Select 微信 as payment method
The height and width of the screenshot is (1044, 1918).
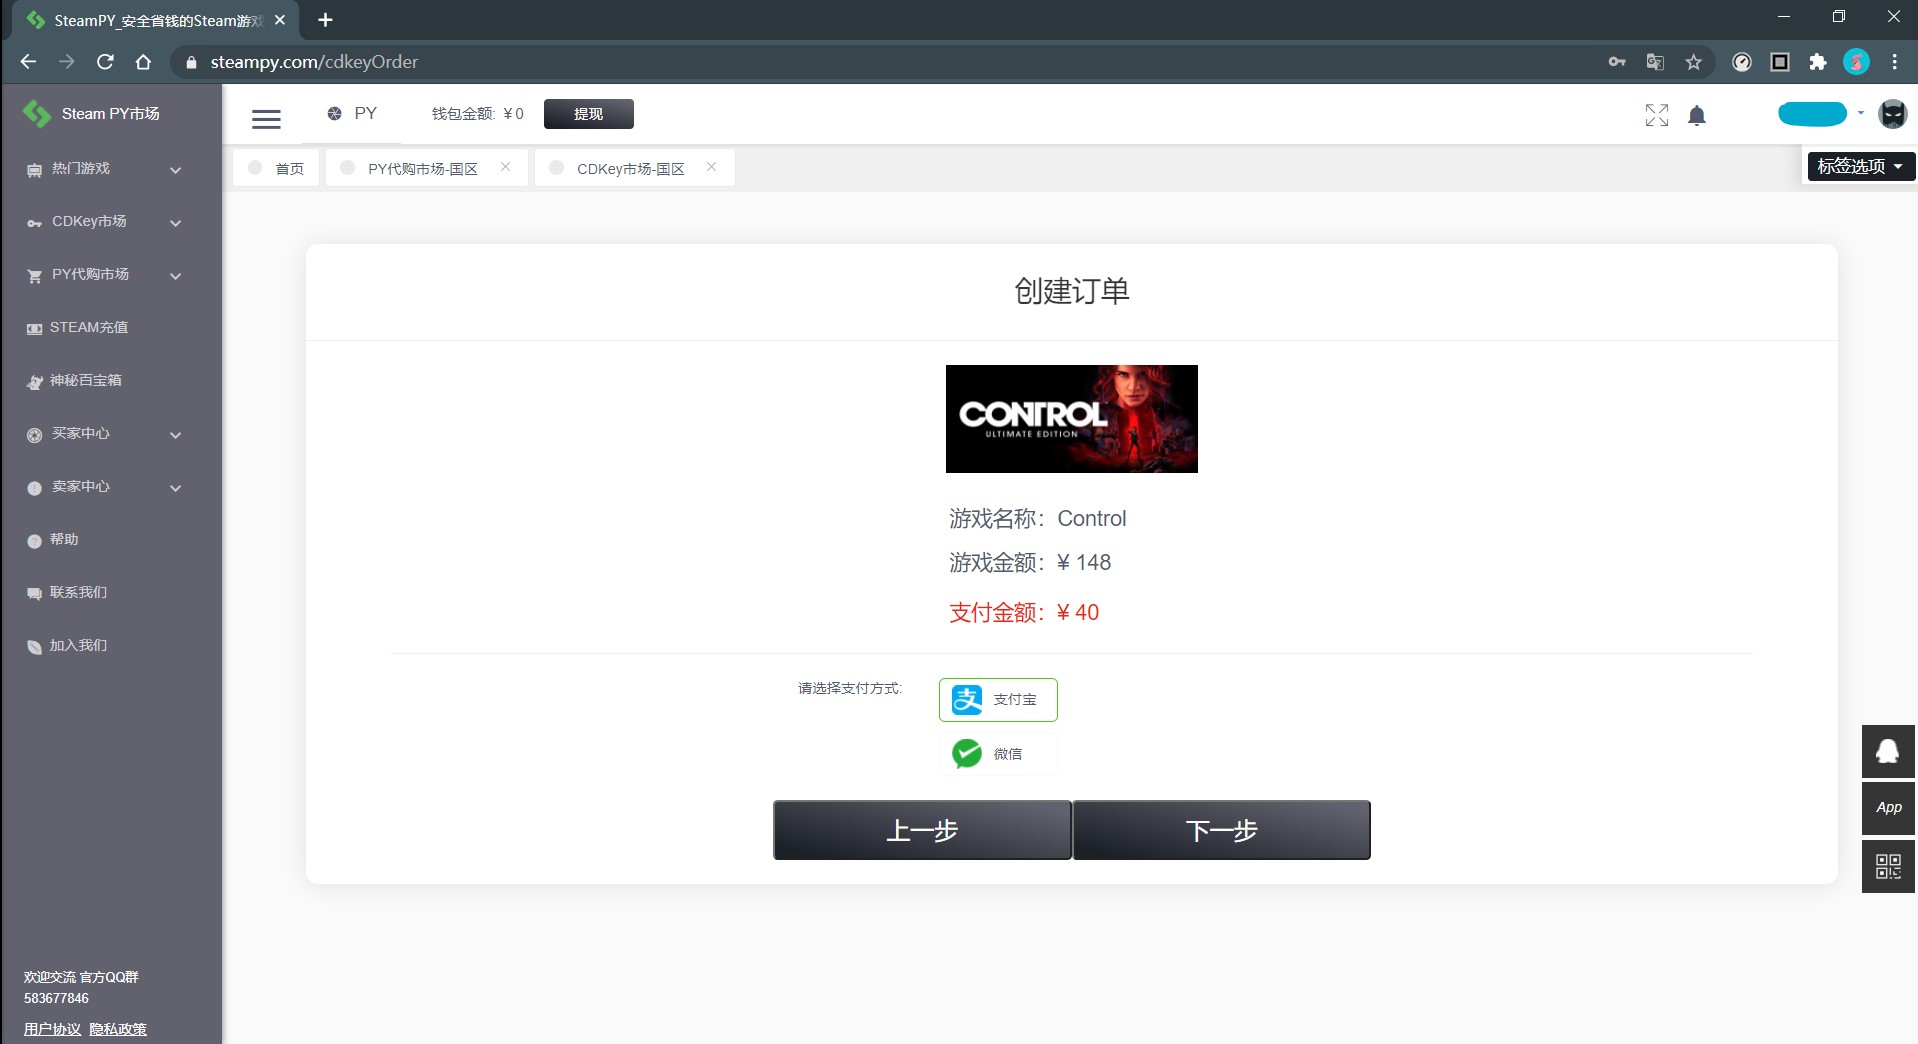coord(998,754)
